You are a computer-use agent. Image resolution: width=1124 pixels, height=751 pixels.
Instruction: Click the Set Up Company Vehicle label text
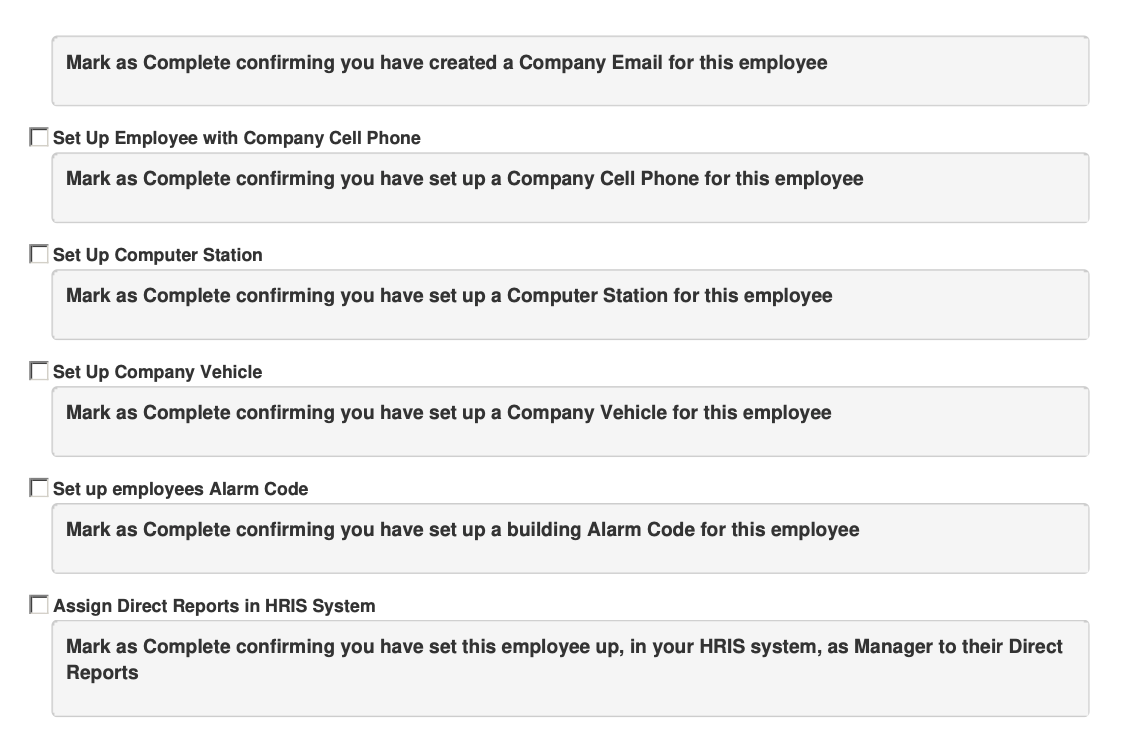click(158, 372)
